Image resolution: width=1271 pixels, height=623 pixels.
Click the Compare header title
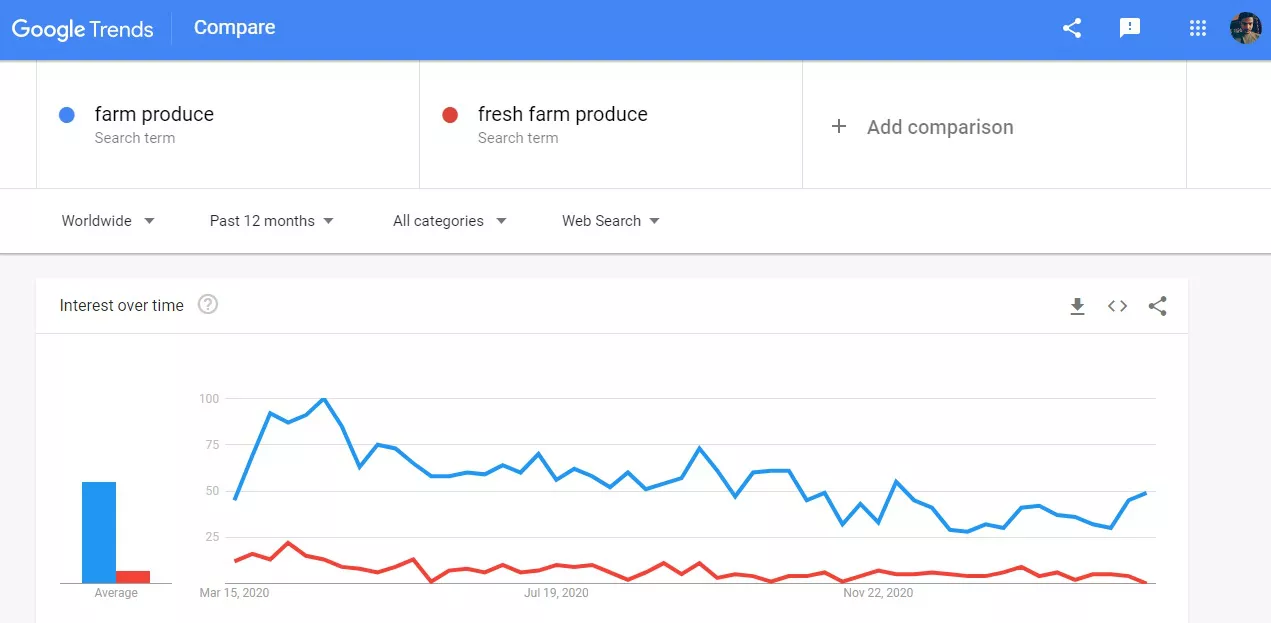point(234,28)
